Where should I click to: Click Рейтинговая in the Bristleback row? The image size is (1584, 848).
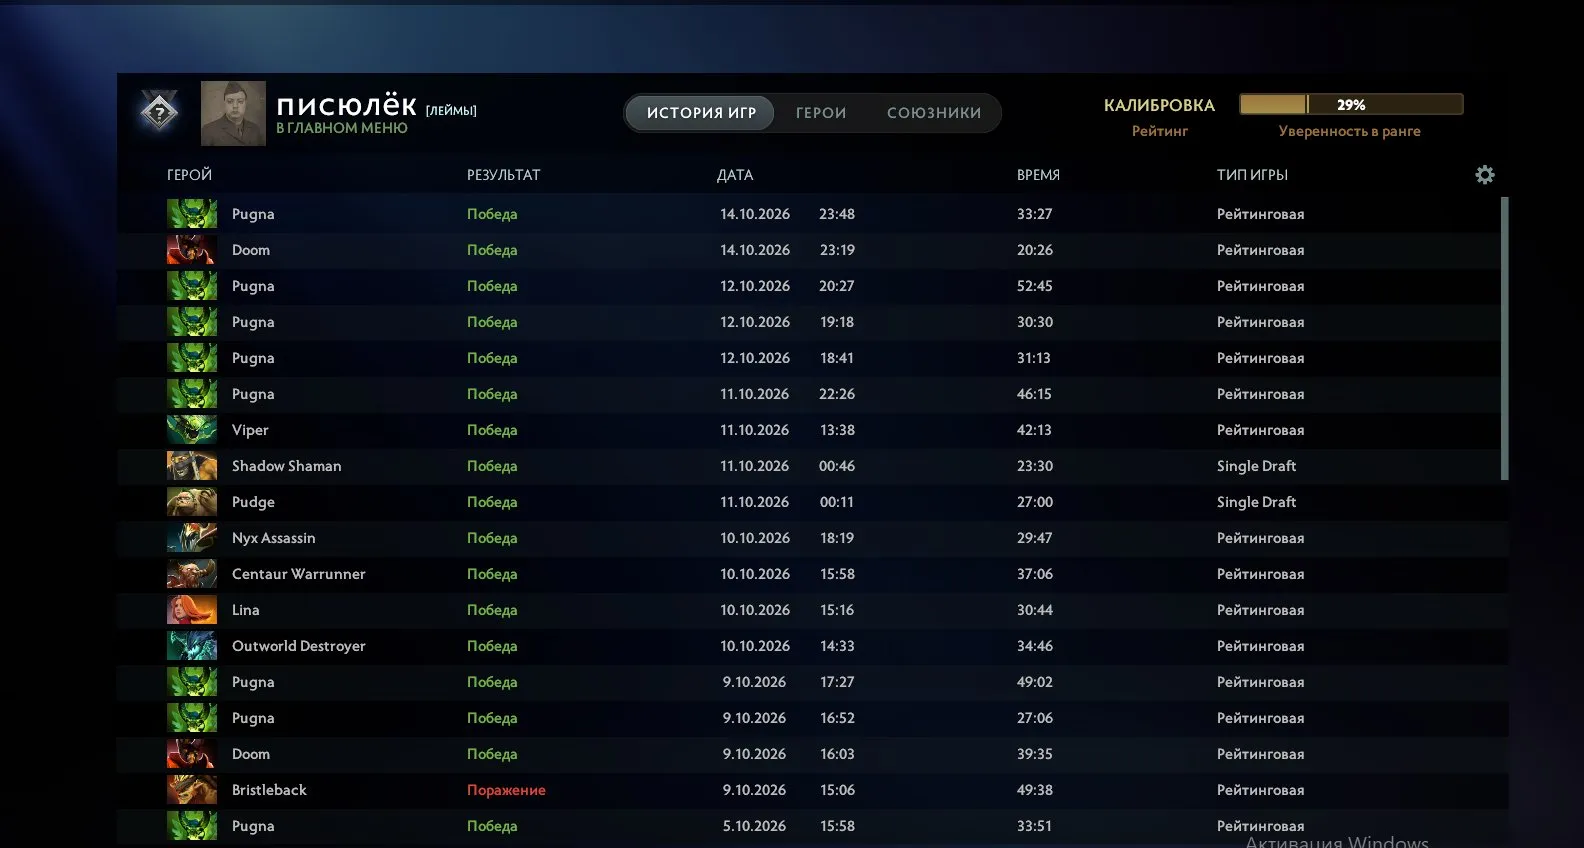click(x=1260, y=790)
